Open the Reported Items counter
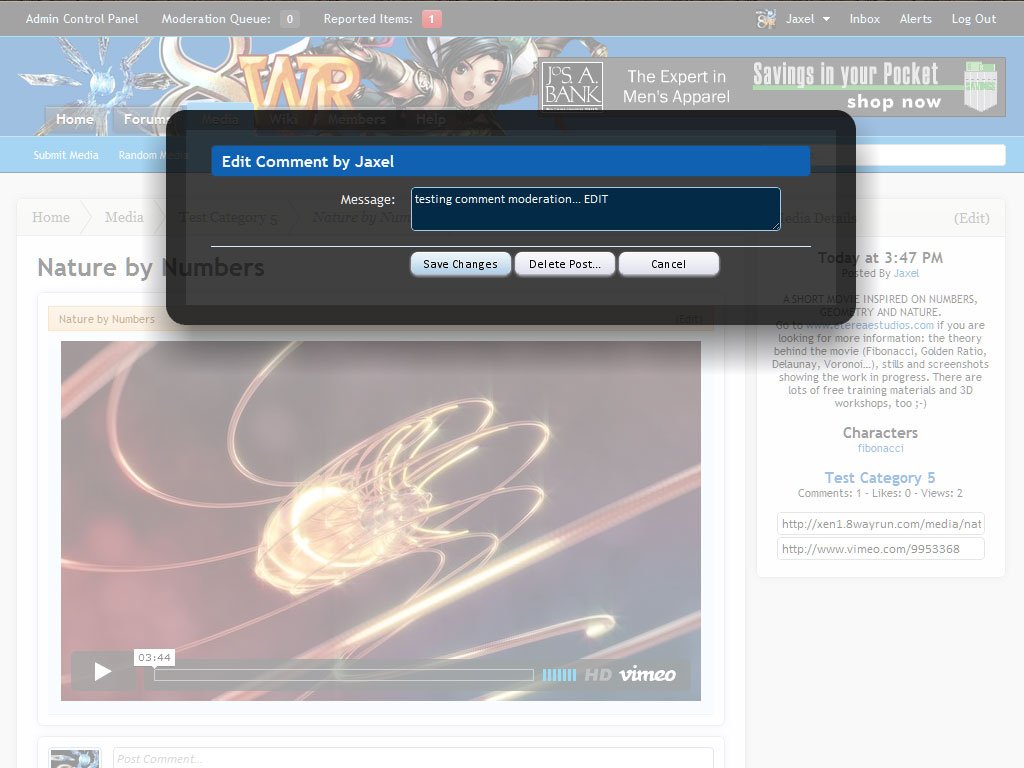 [x=383, y=19]
